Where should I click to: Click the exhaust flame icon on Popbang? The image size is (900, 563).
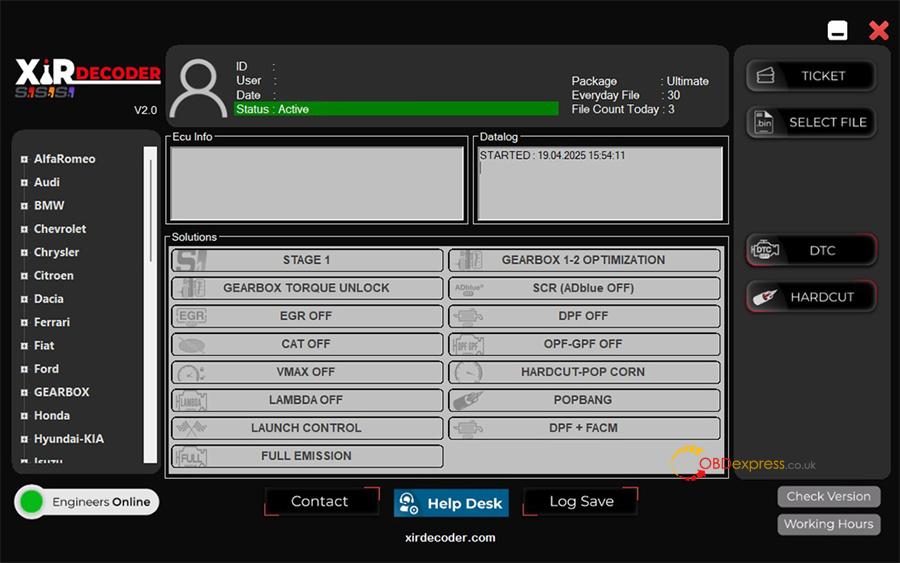coord(468,401)
